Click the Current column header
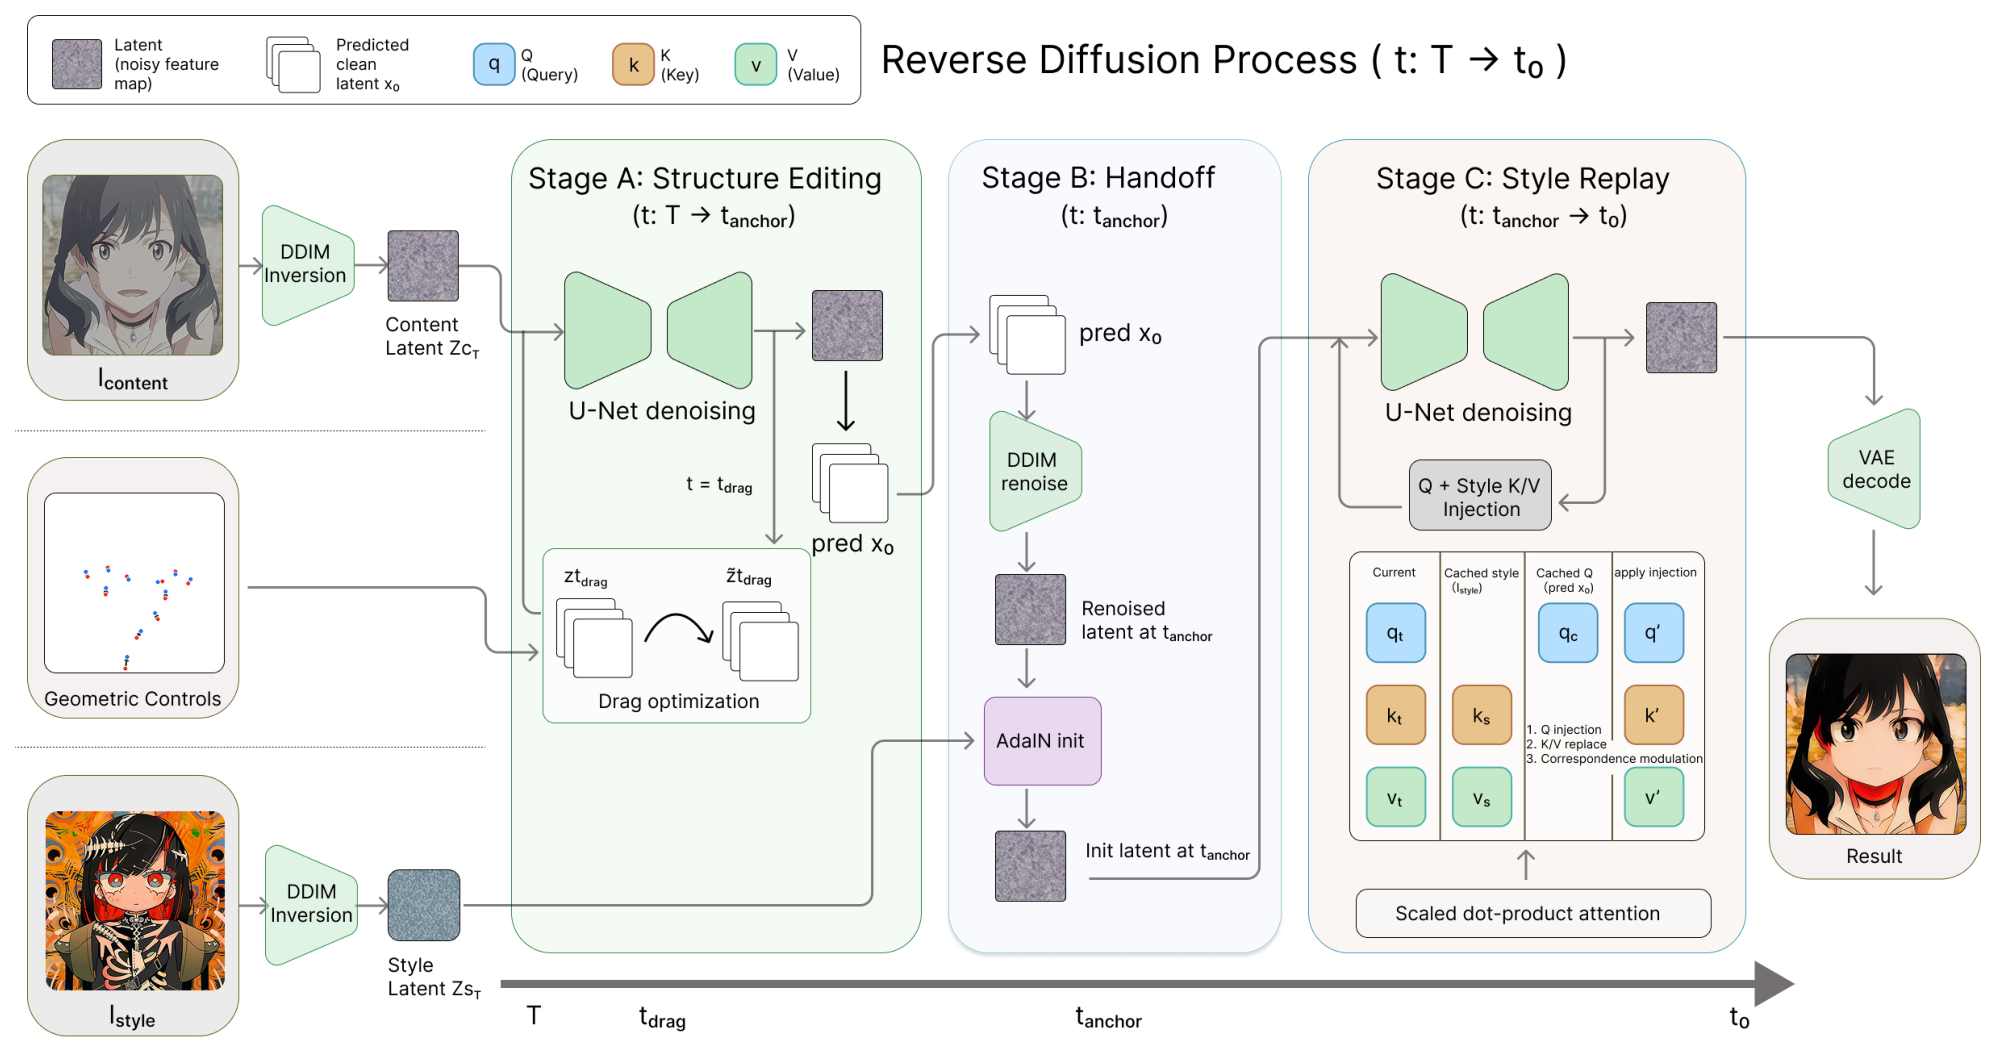Image resolution: width=1995 pixels, height=1052 pixels. (1394, 573)
